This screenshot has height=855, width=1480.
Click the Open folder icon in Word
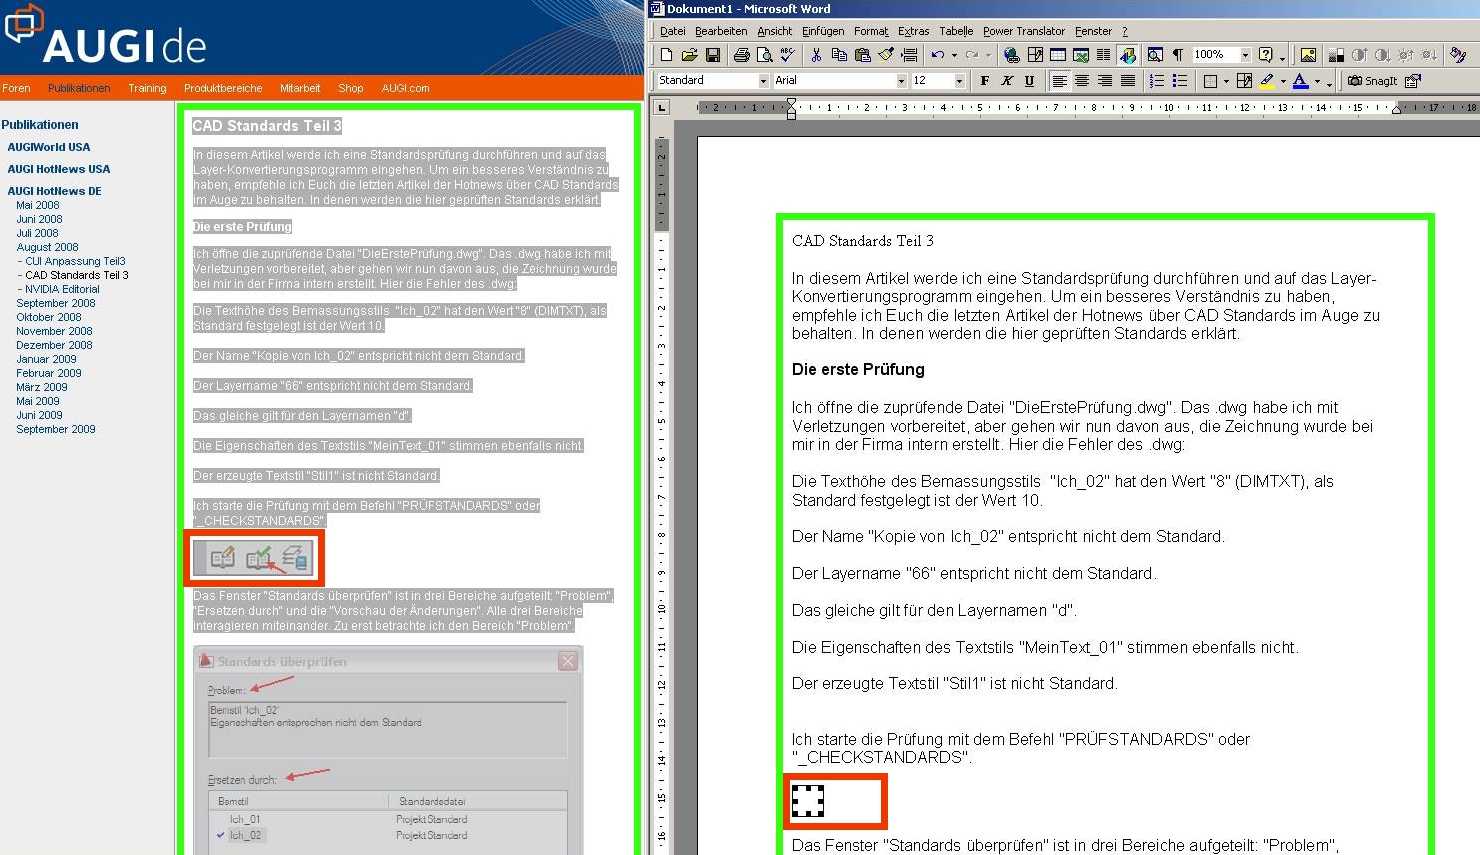tap(689, 55)
